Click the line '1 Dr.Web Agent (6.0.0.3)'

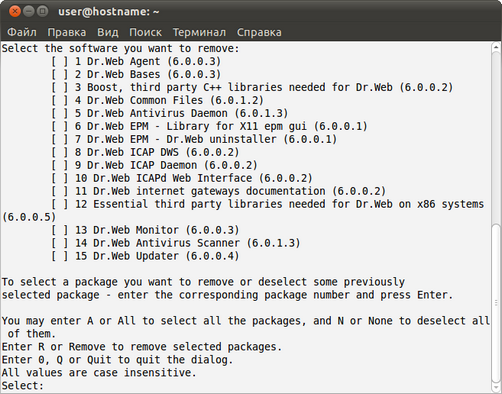[148, 61]
